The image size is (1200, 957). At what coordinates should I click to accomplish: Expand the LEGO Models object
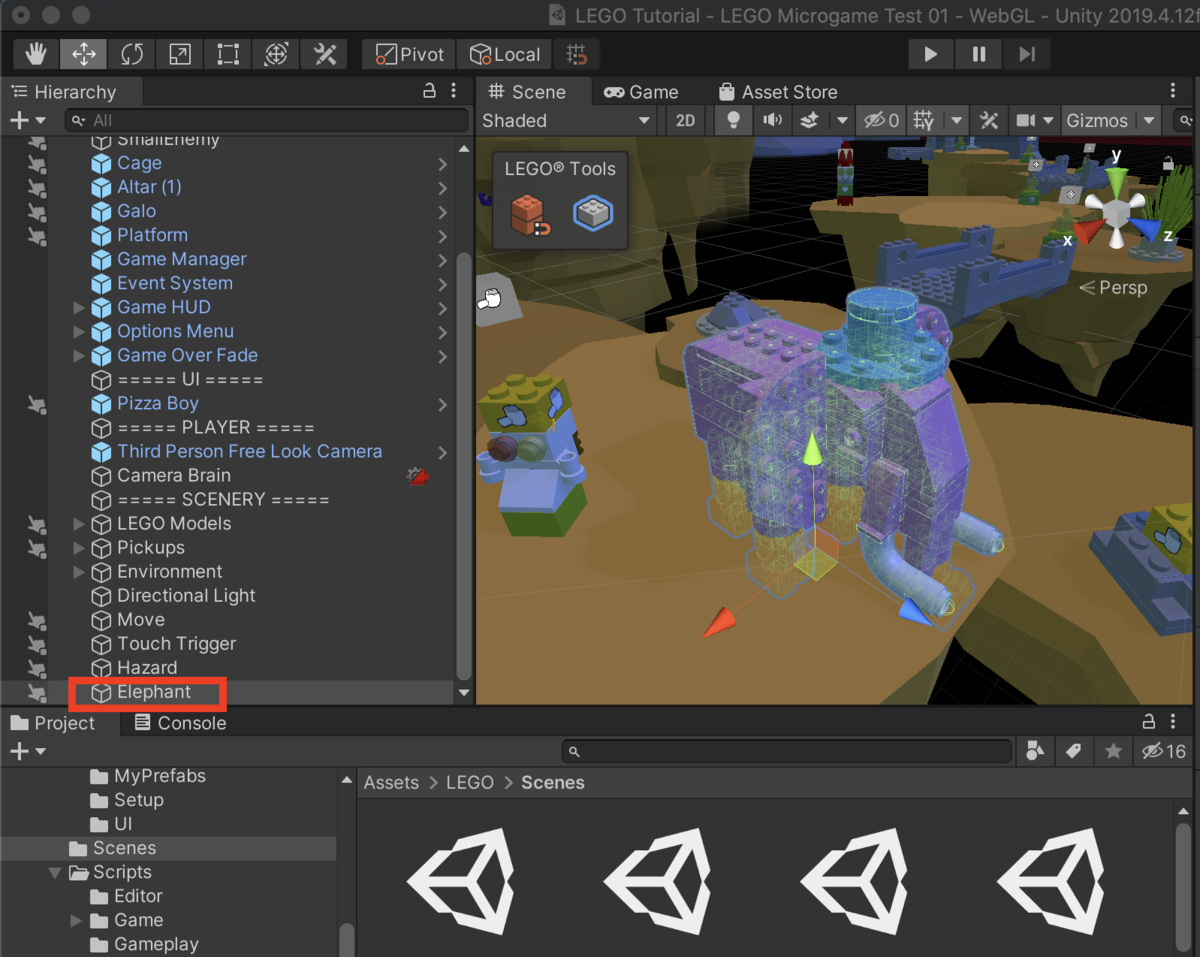[79, 523]
